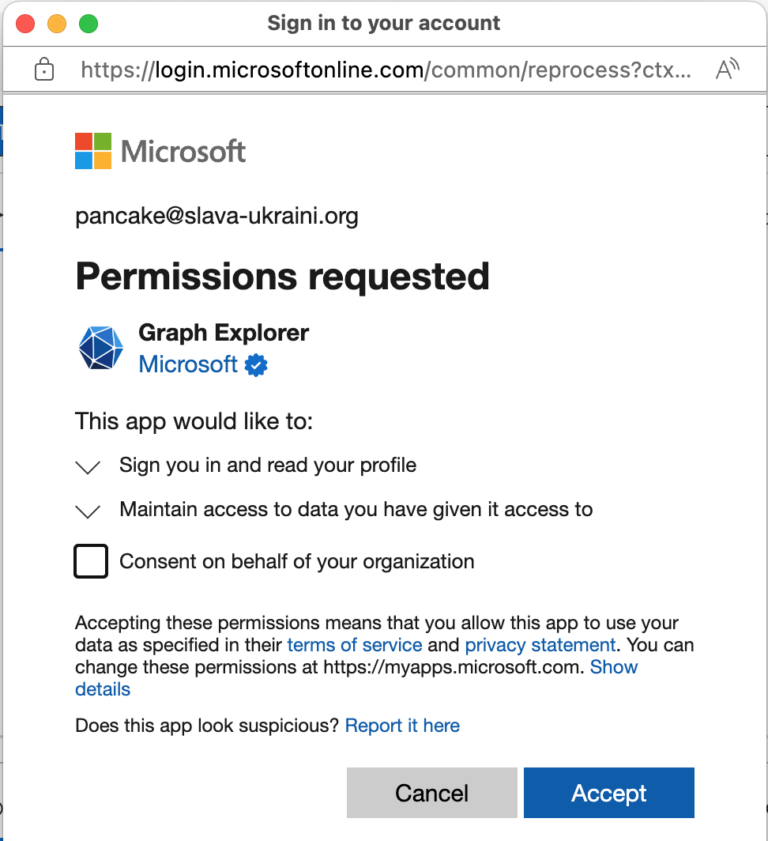Click the Graph Explorer app icon
This screenshot has width=768, height=841.
(100, 348)
